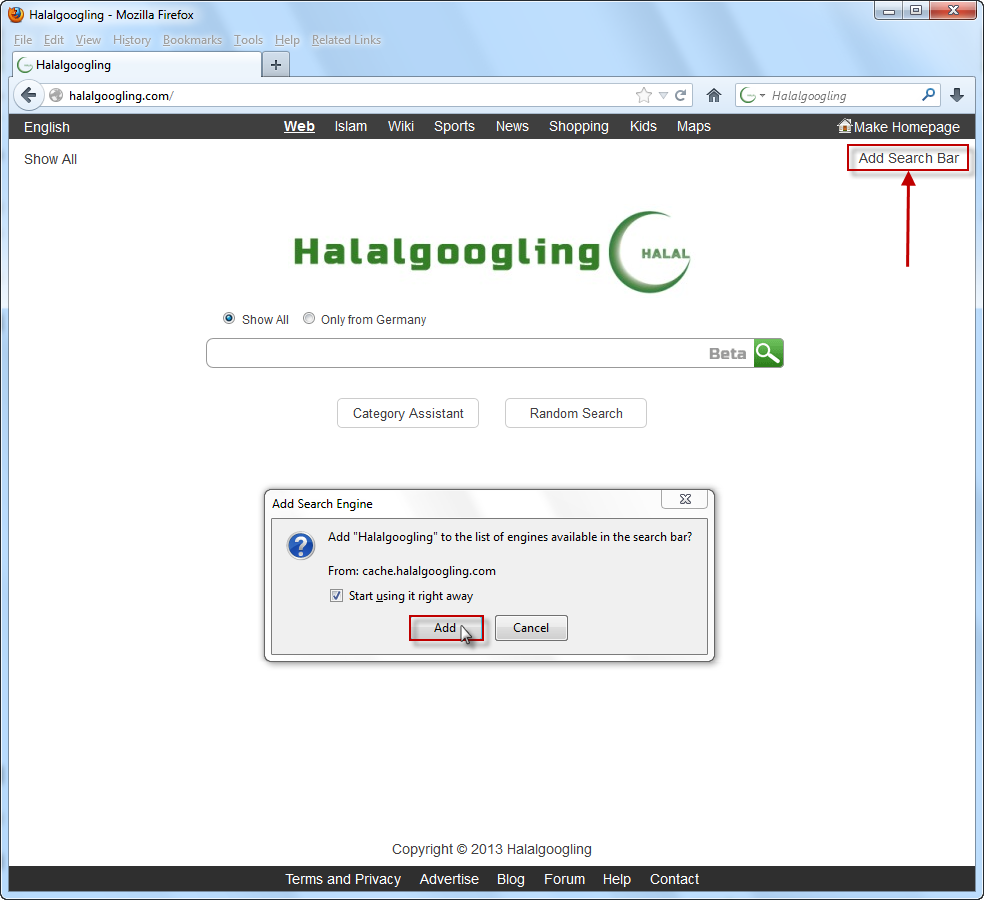Open the Blog footer link
The height and width of the screenshot is (900, 984).
[511, 879]
